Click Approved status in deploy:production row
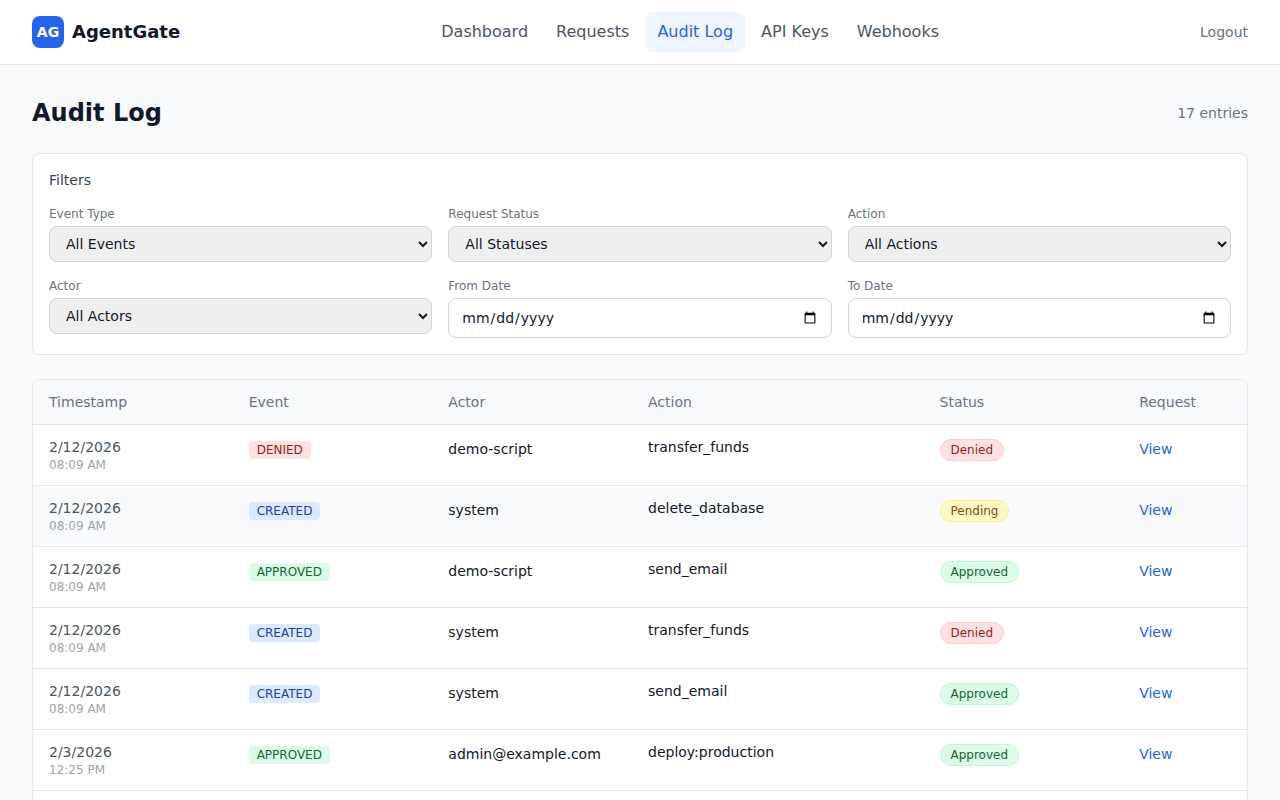 979,755
